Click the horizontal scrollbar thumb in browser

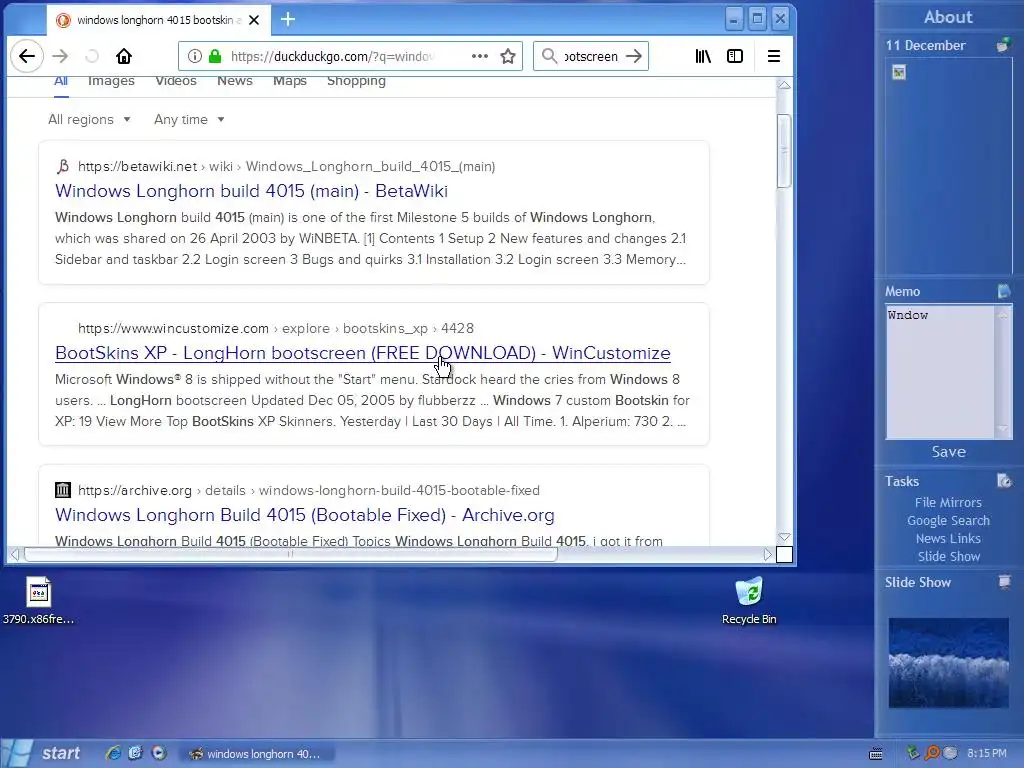click(x=291, y=554)
